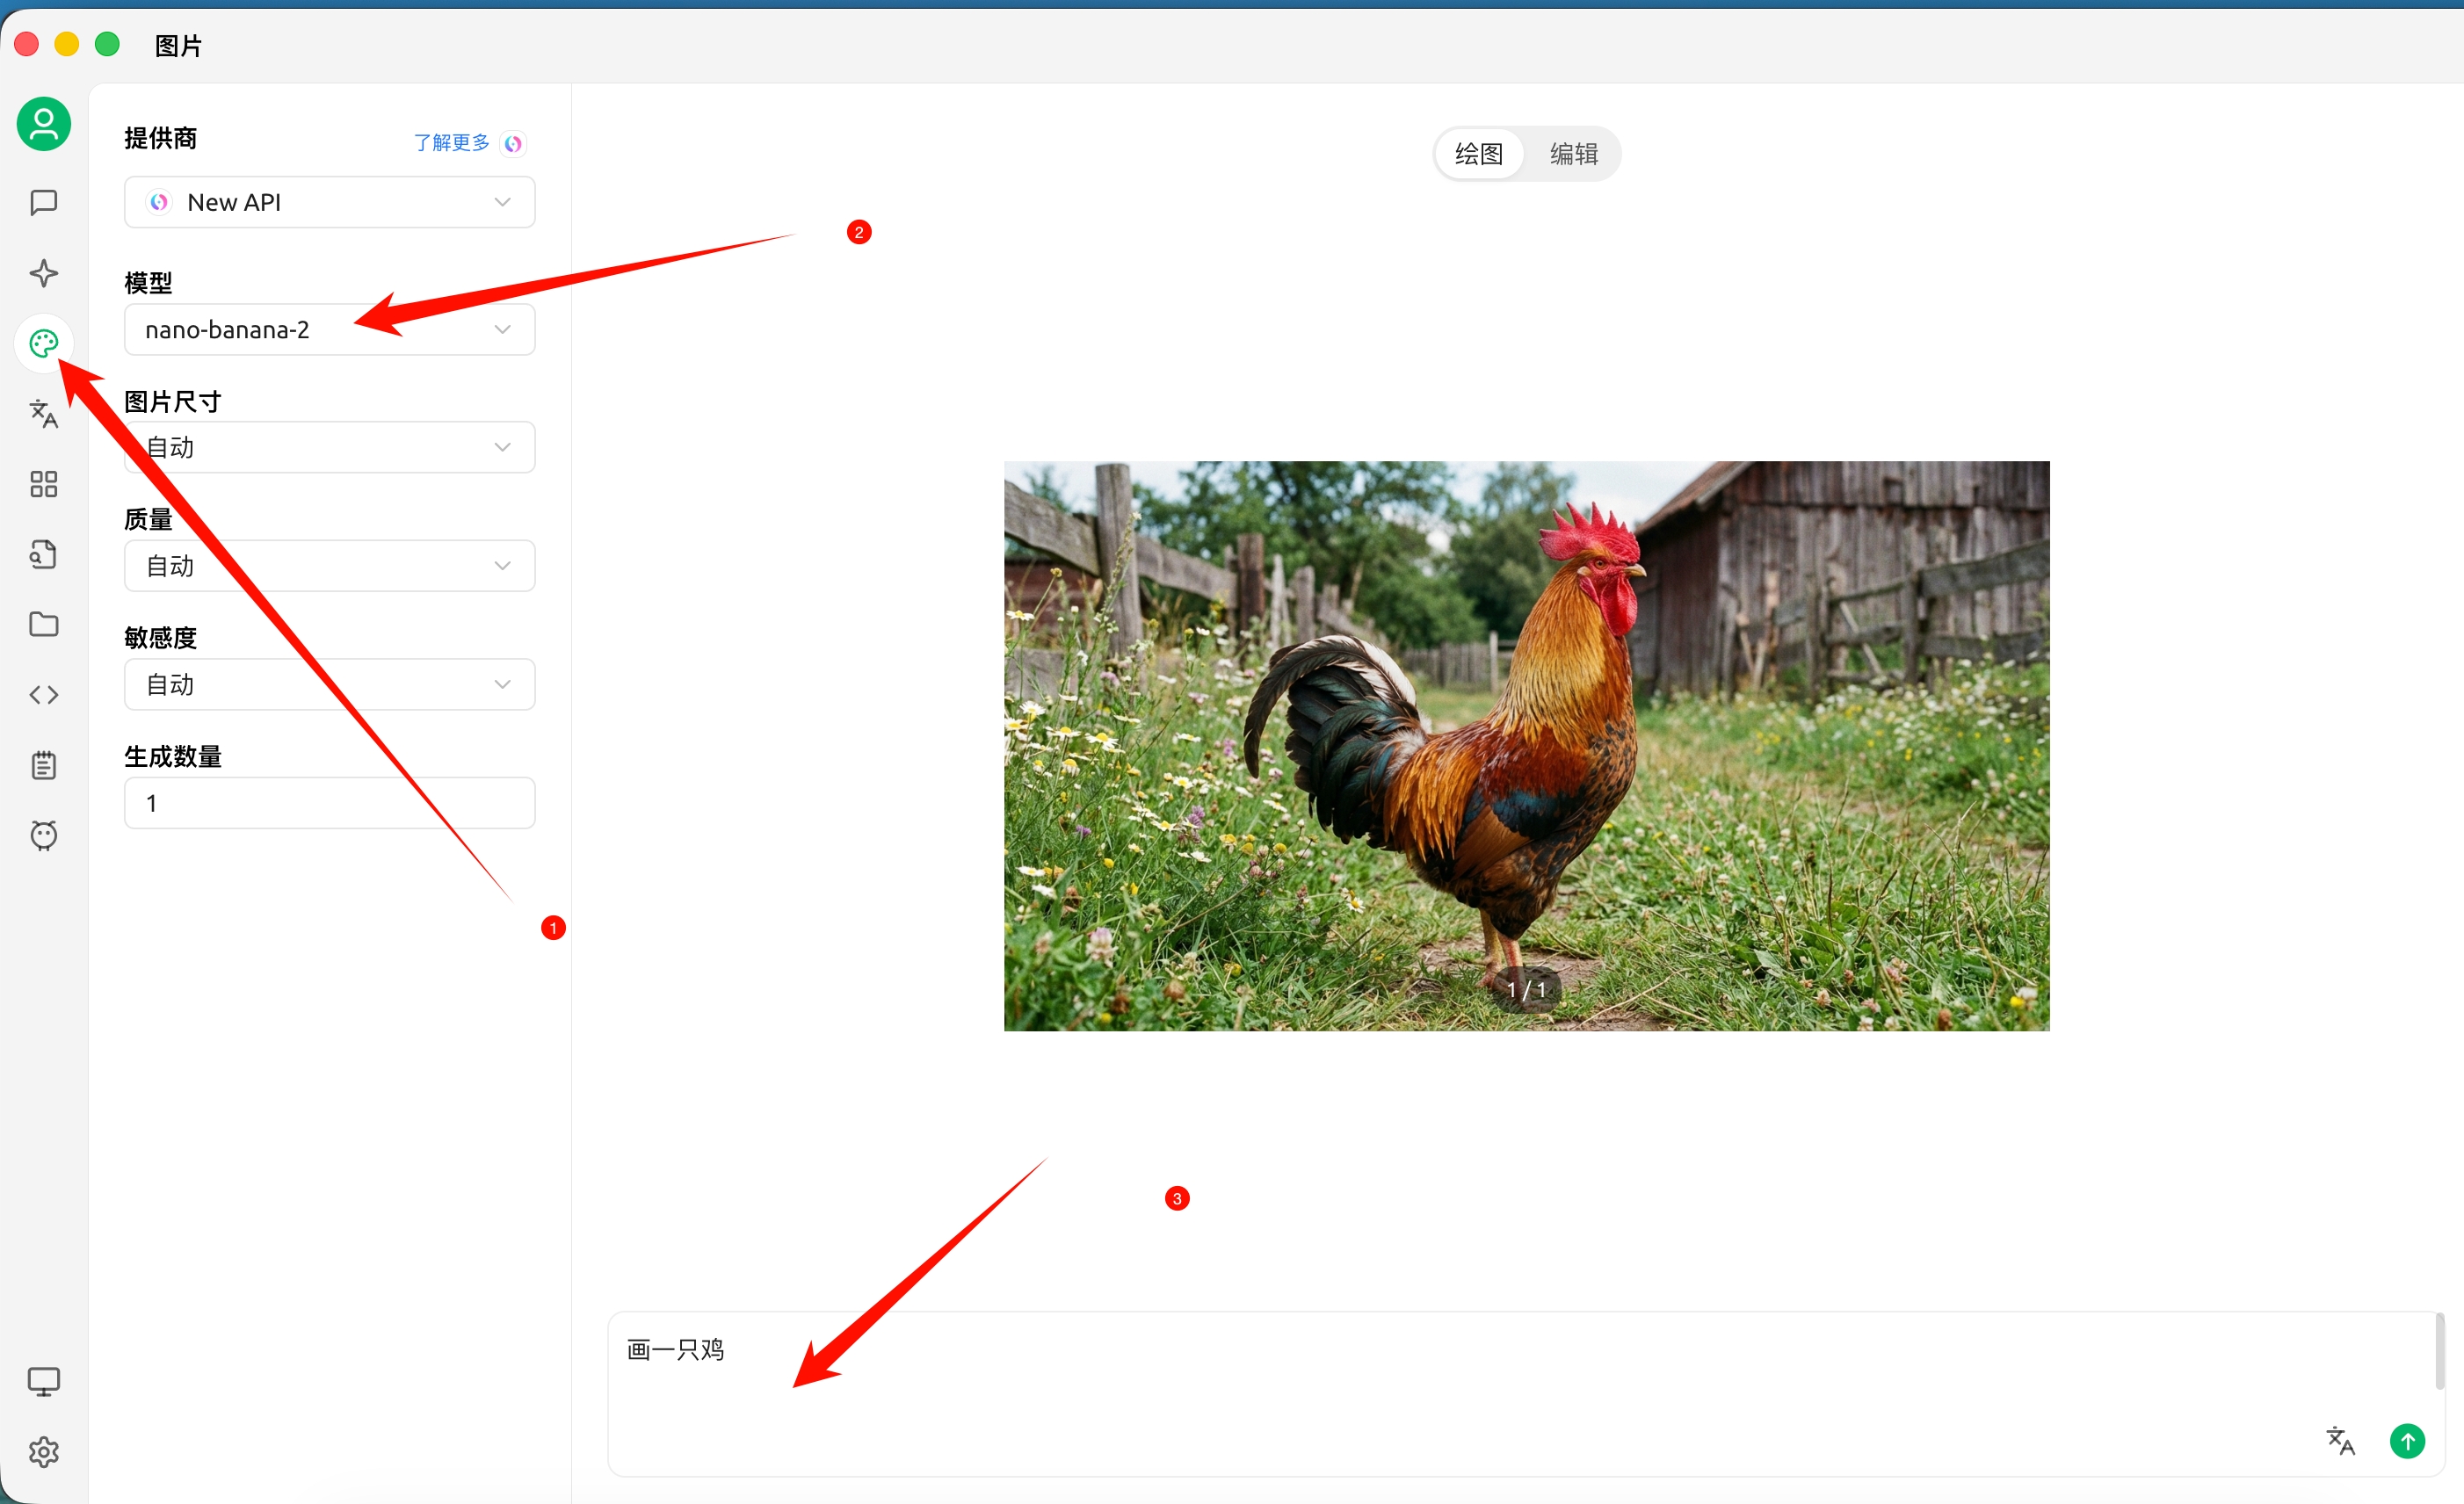The width and height of the screenshot is (2464, 1504).
Task: Open the files folder sidebar icon
Action: (x=43, y=624)
